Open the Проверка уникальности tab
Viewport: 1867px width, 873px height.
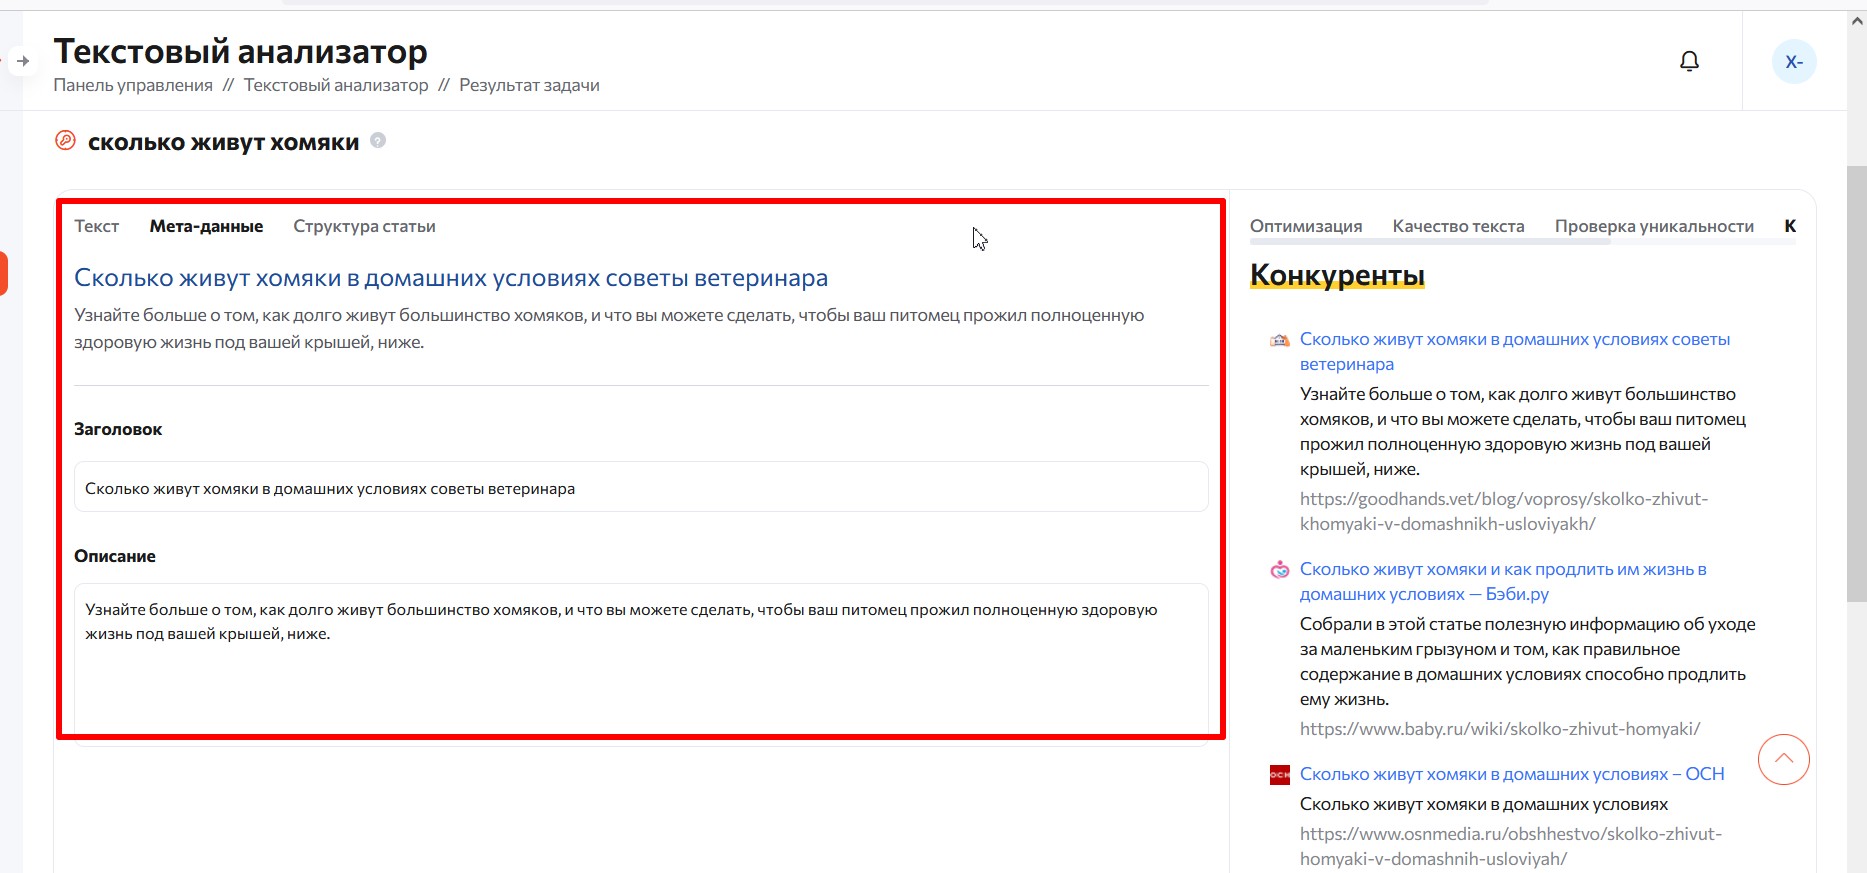1654,226
